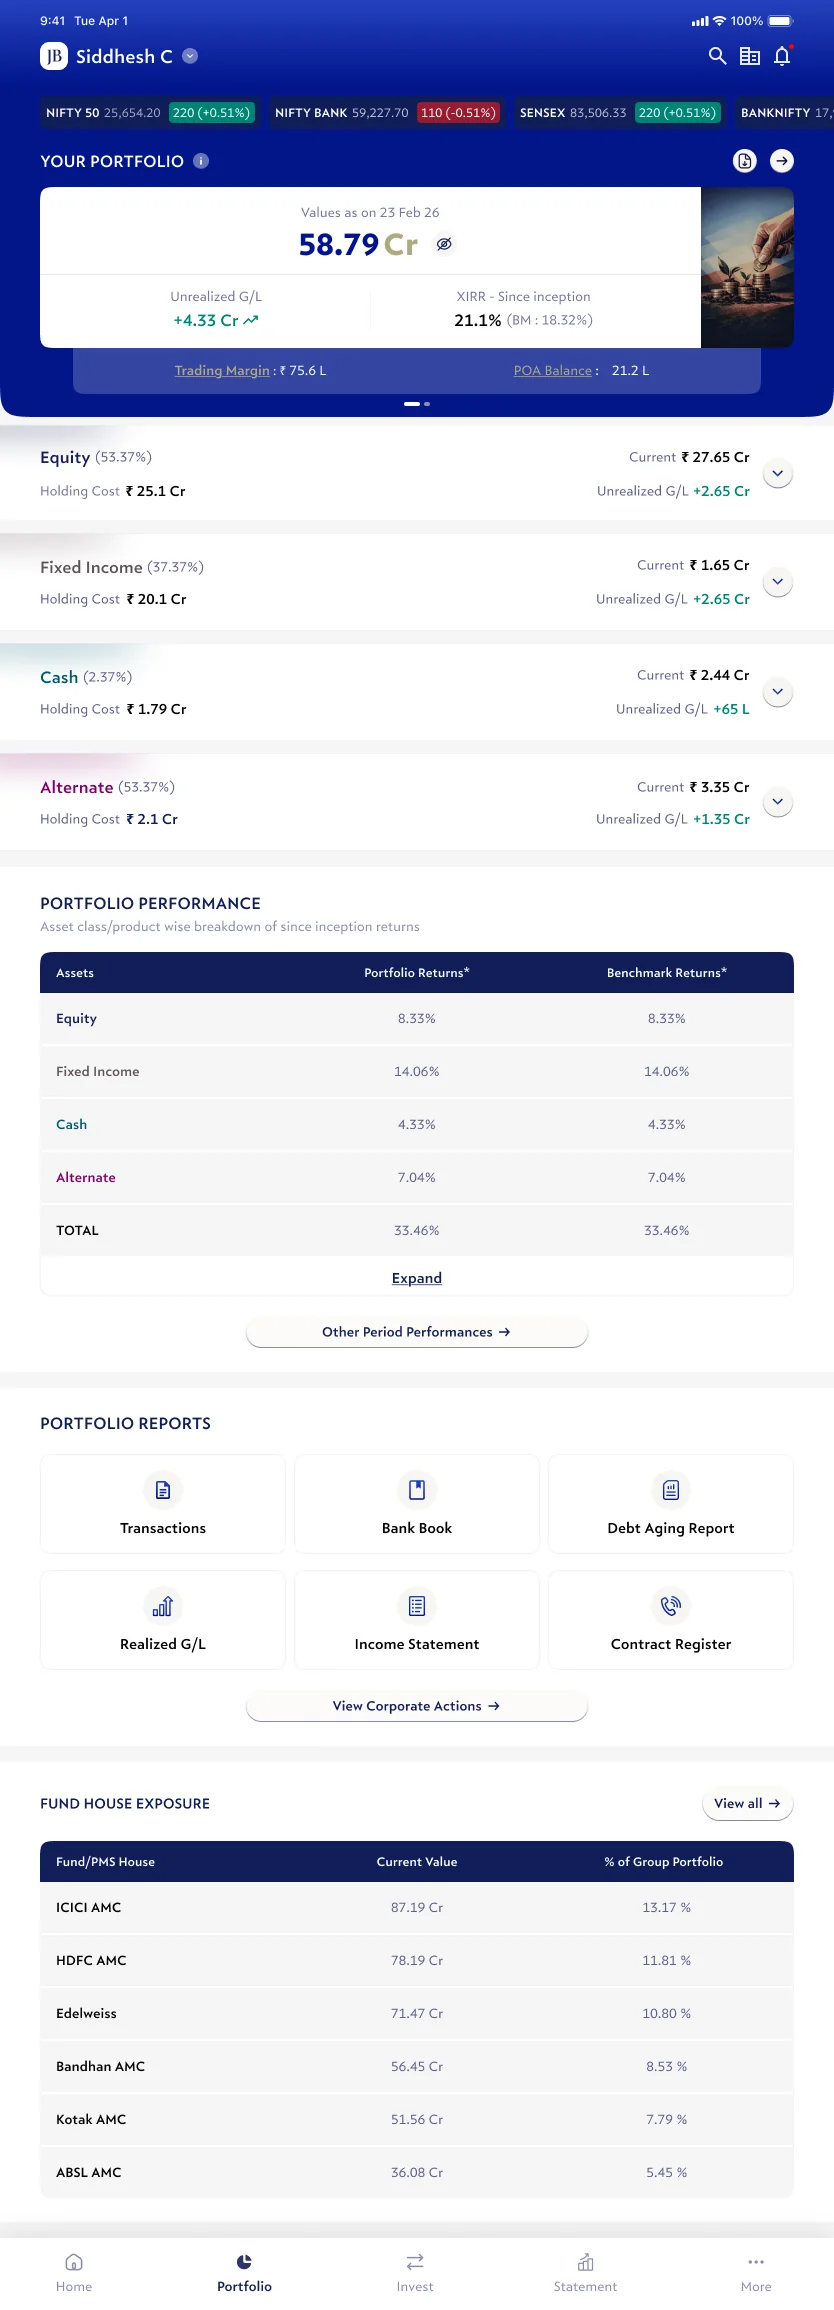Select the ICICI AMC row
Screen dimensions: 834x2310
[x=417, y=1907]
